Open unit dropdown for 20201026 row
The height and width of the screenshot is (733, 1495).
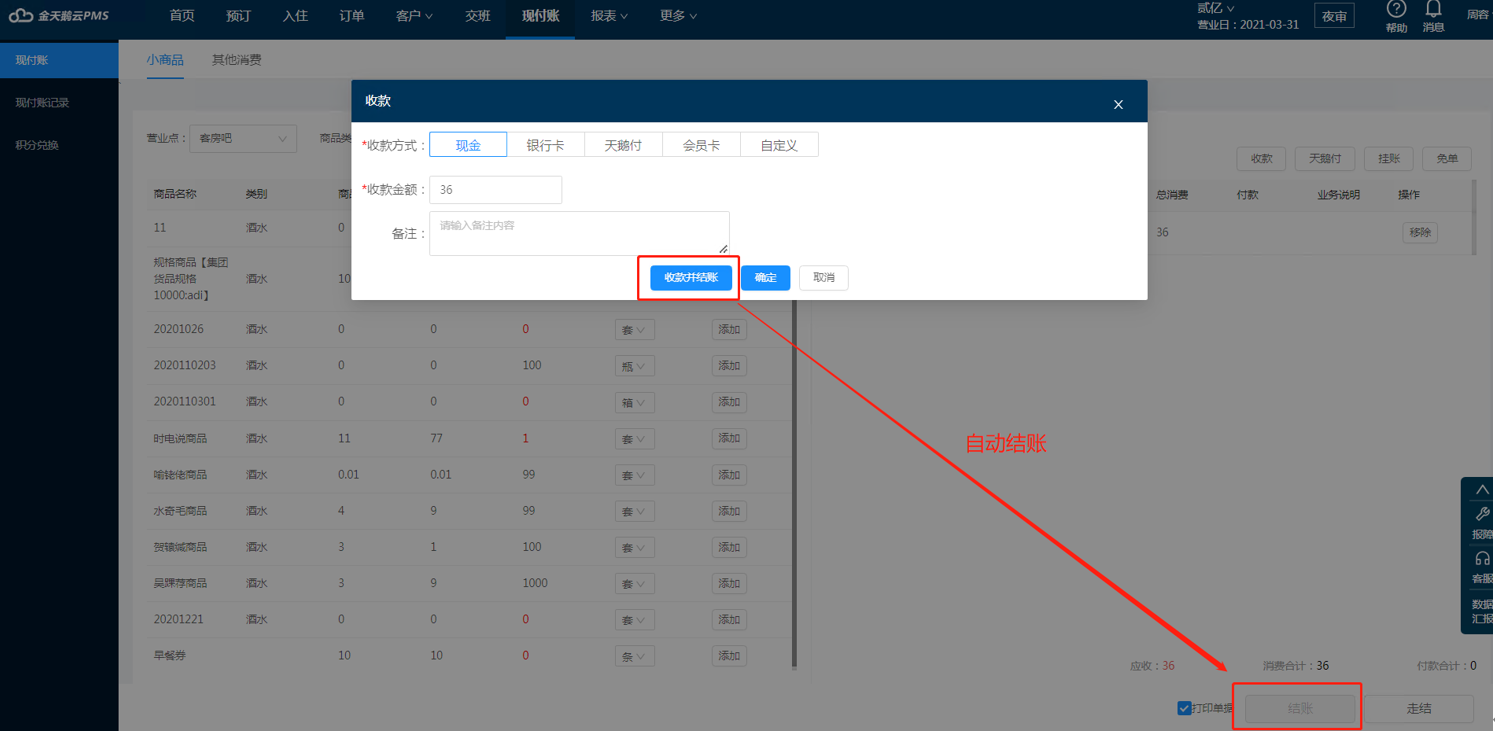tap(634, 330)
